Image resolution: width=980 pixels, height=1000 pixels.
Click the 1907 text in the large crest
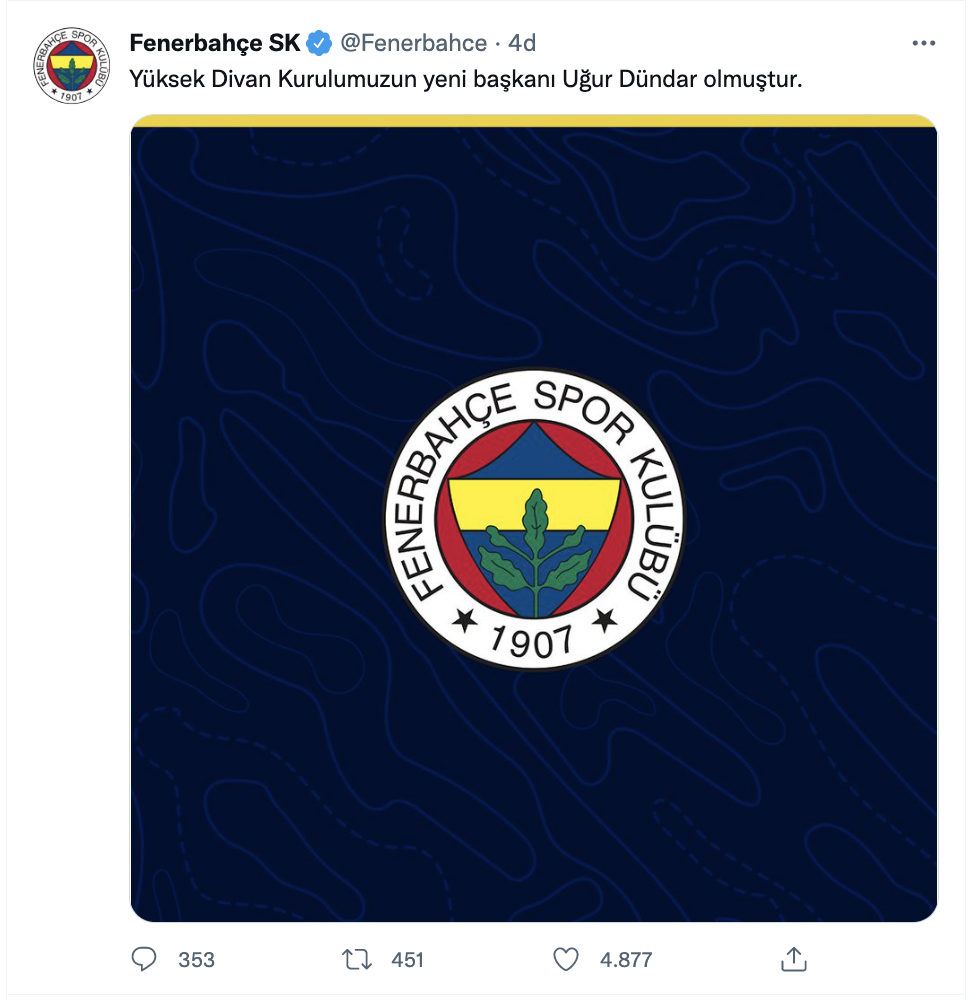tap(532, 640)
